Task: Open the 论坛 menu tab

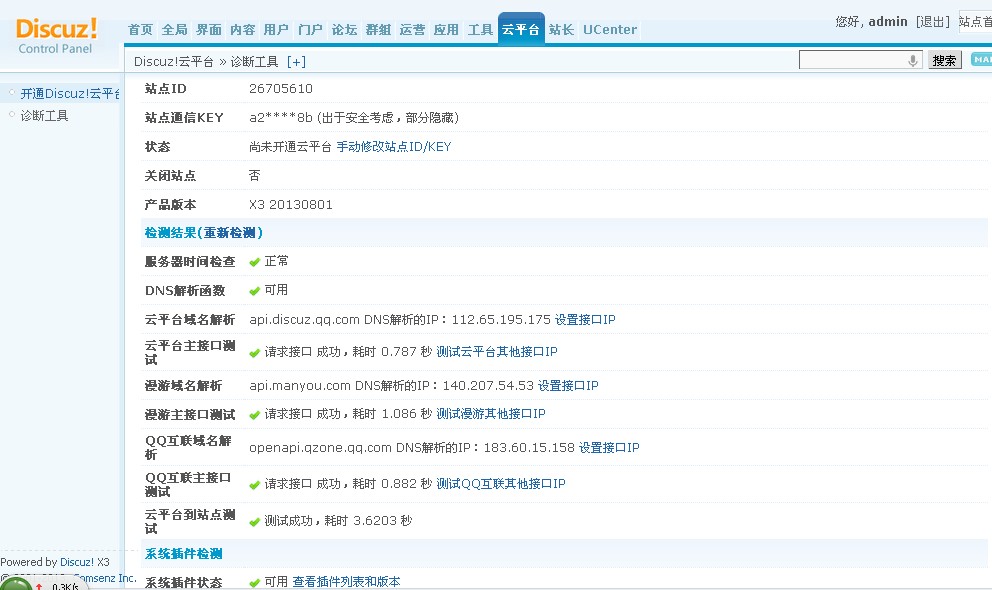Action: coord(344,30)
